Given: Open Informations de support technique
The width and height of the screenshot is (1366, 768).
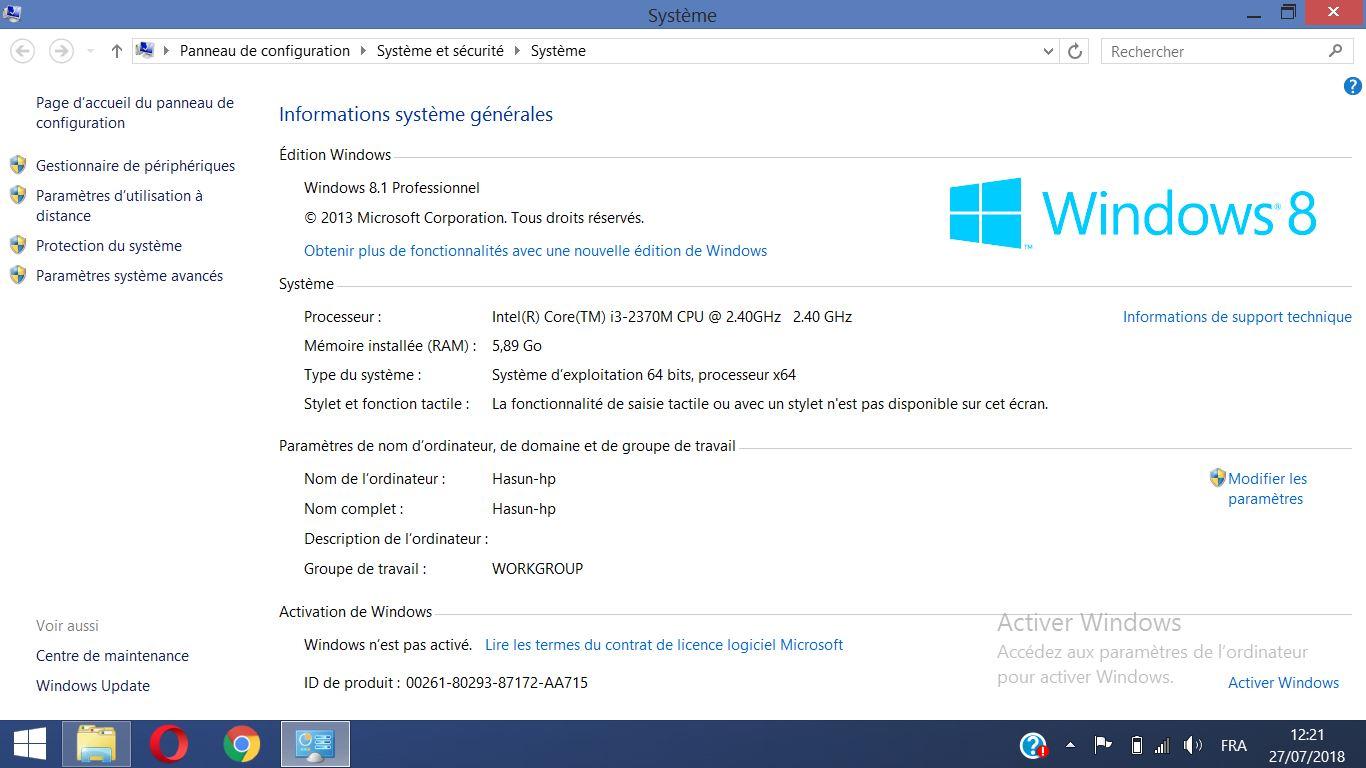Looking at the screenshot, I should (1237, 316).
